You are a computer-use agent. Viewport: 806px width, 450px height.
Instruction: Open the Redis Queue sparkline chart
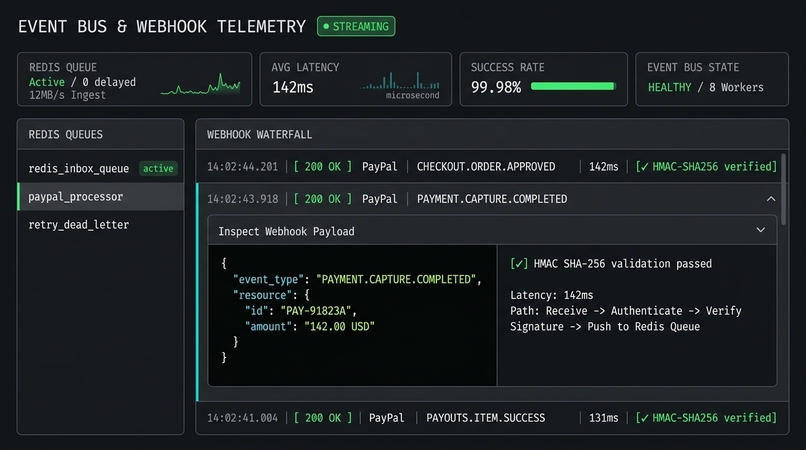click(200, 85)
